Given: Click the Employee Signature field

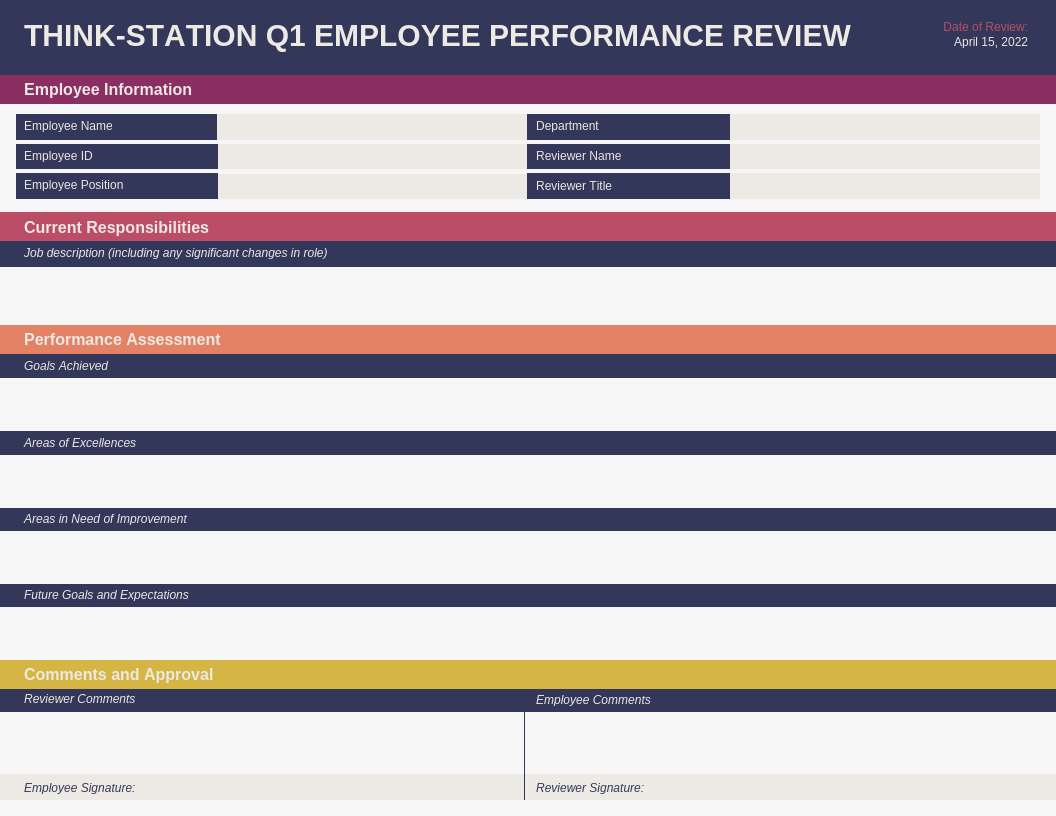Looking at the screenshot, I should [262, 788].
